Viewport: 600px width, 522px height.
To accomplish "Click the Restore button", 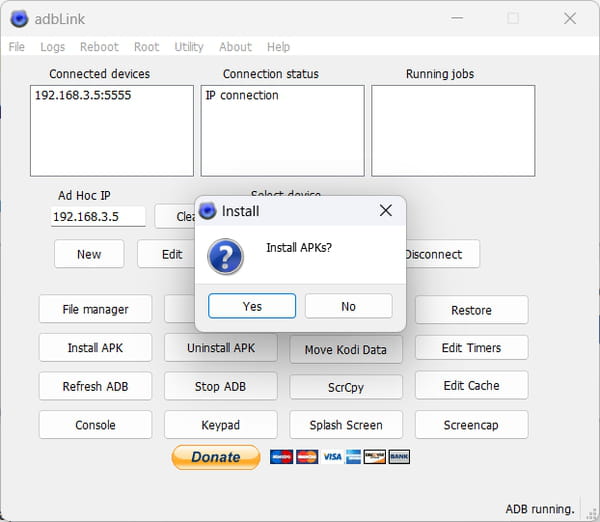I will point(471,310).
